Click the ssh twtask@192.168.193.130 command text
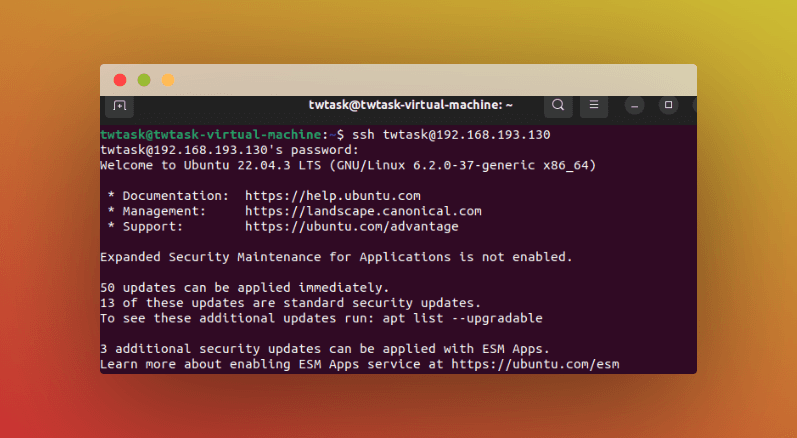 (451, 135)
